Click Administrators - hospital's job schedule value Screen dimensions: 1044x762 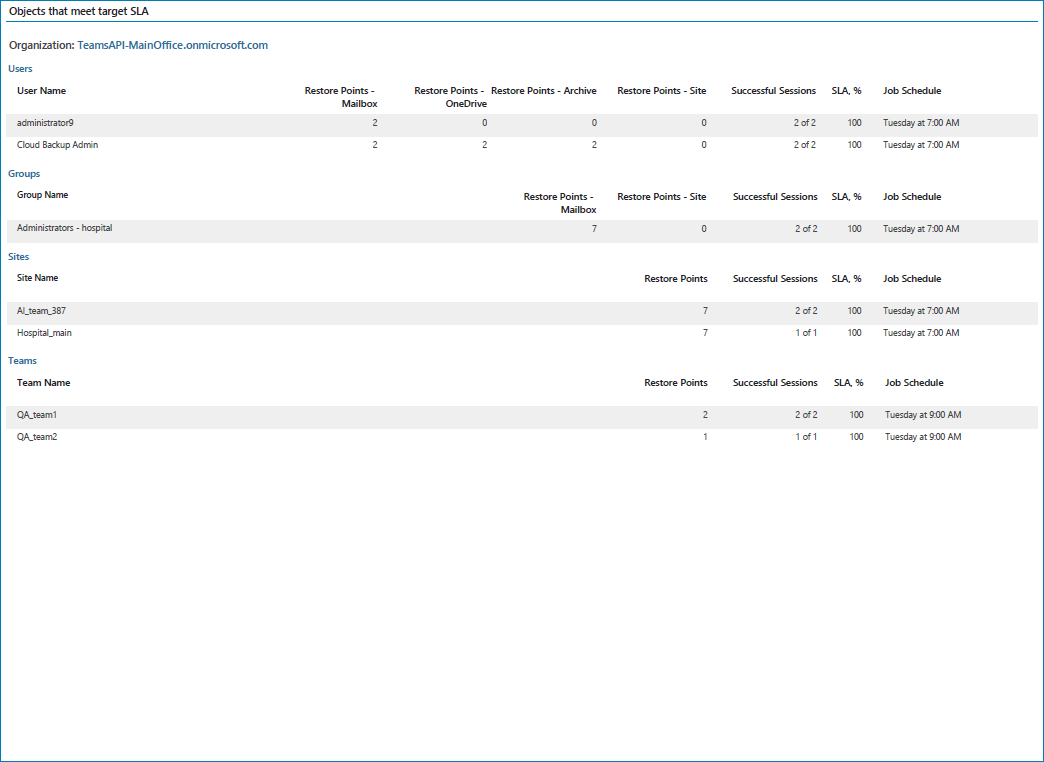[921, 228]
